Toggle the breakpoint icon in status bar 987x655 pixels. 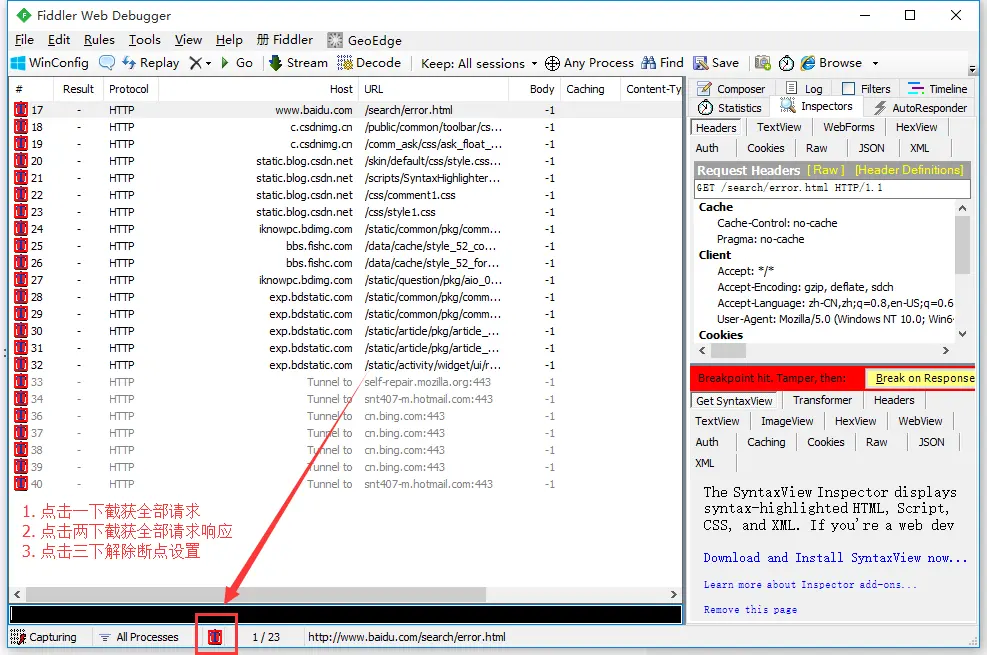pyautogui.click(x=215, y=637)
